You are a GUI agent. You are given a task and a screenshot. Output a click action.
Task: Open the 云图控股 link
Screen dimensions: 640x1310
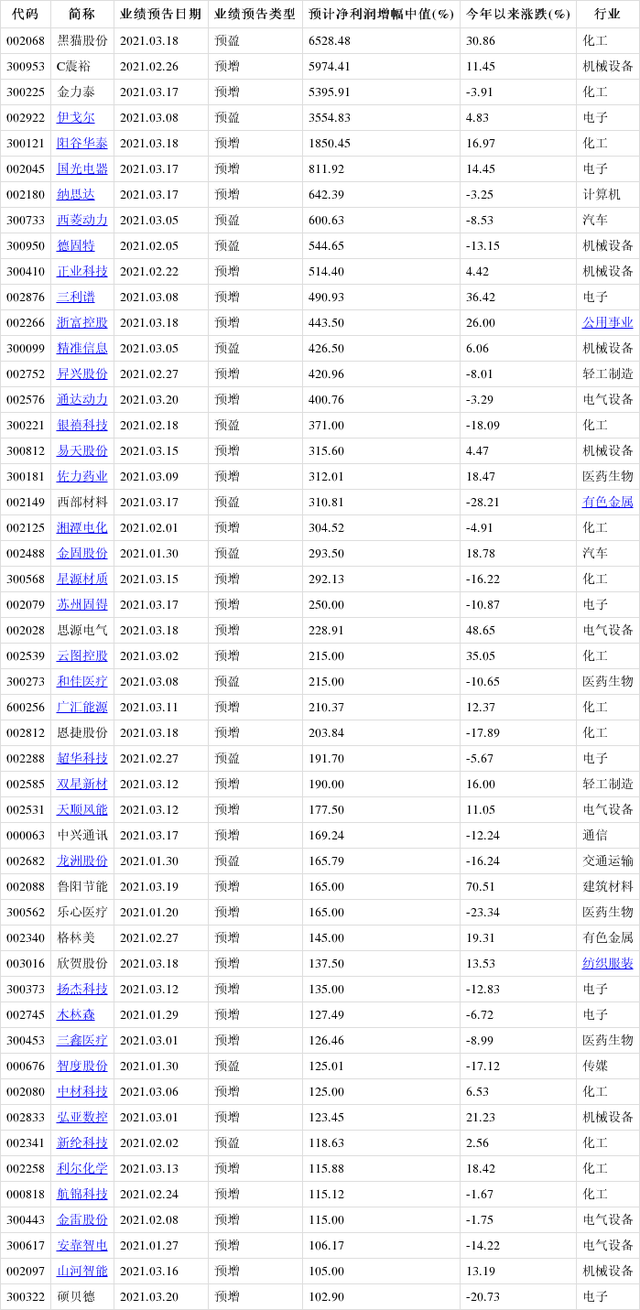point(82,656)
